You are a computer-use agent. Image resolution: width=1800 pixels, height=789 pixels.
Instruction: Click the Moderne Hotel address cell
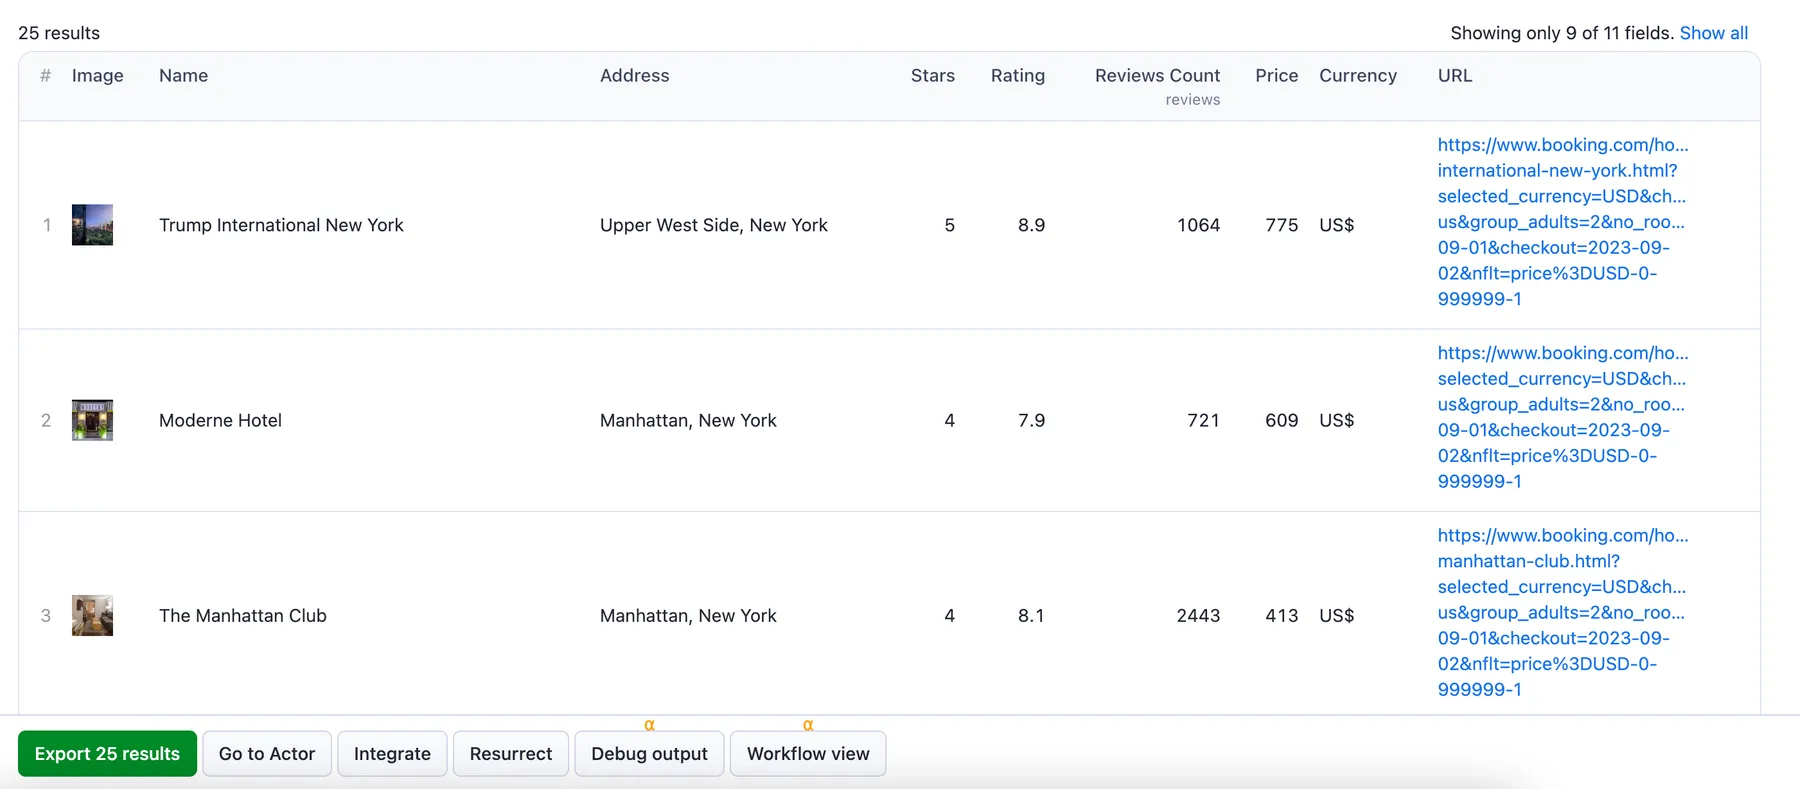tap(688, 420)
